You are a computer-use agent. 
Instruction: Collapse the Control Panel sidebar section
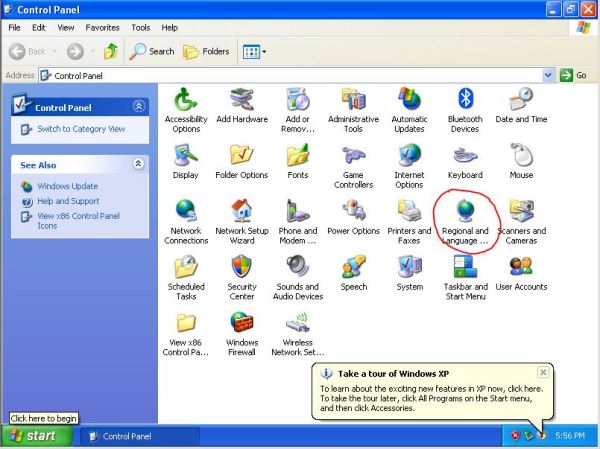[139, 106]
